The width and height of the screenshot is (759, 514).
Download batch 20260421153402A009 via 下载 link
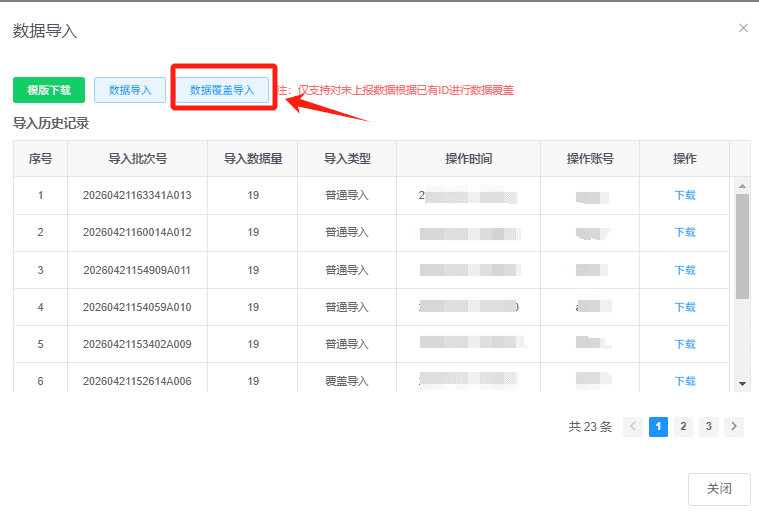684,344
